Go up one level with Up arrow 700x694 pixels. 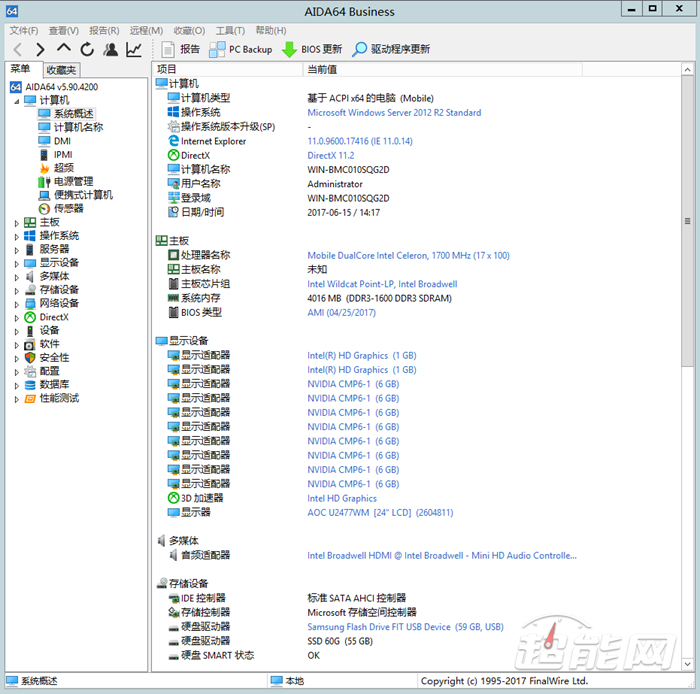tap(64, 48)
